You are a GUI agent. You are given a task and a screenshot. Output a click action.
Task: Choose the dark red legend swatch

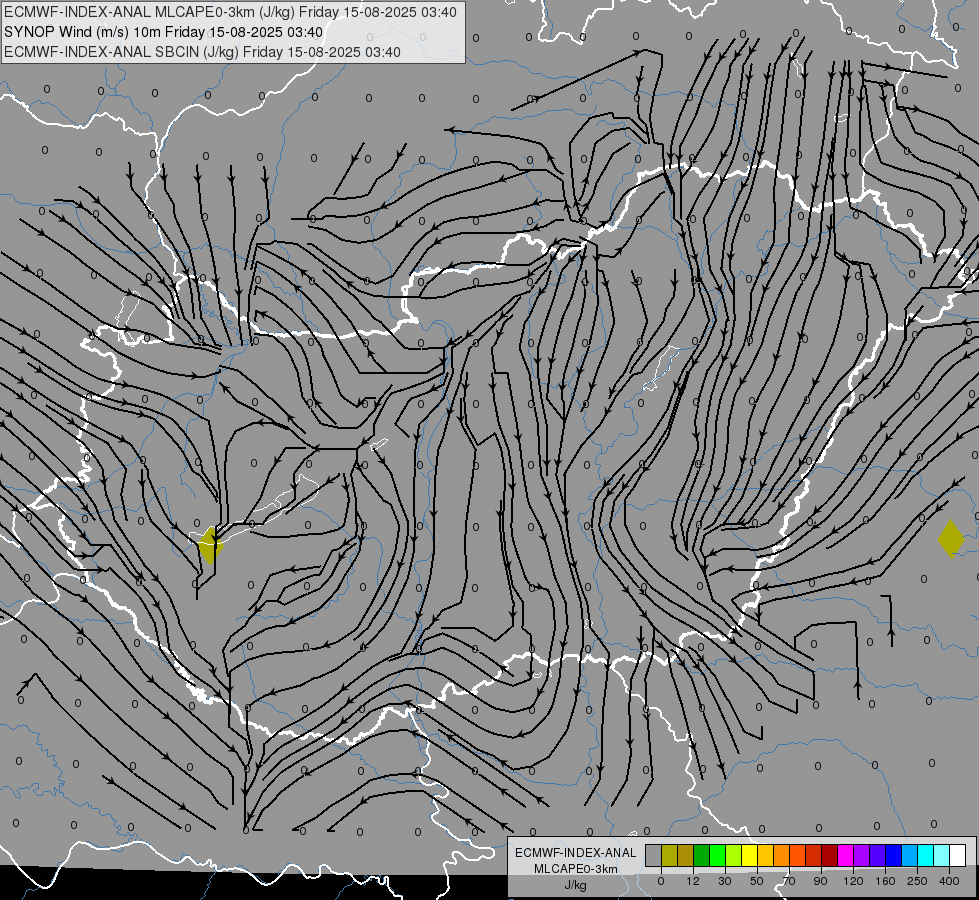pos(829,855)
